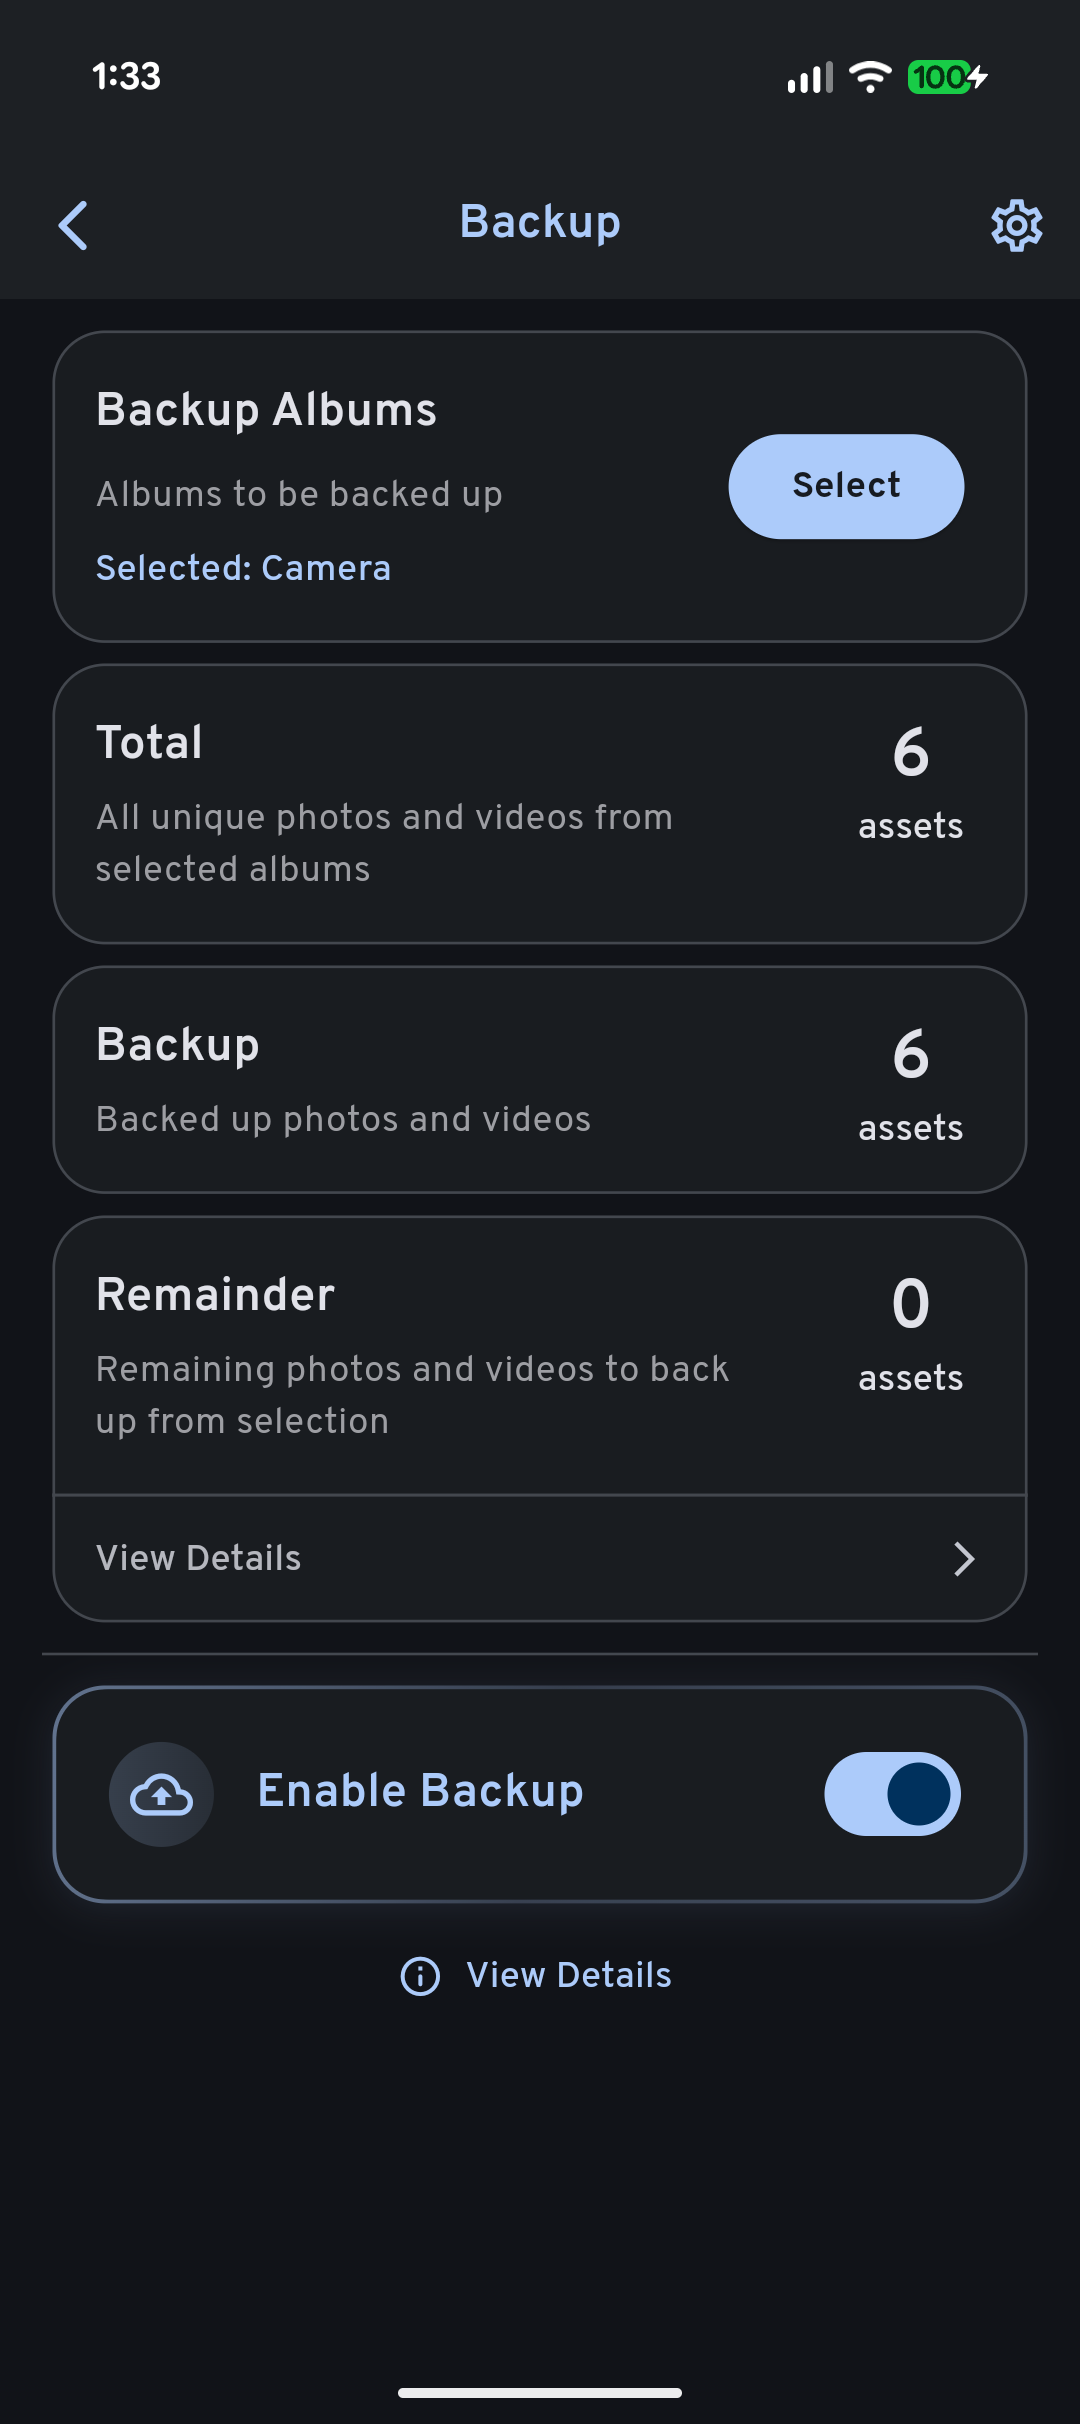This screenshot has width=1080, height=2424.
Task: Tap the clock time in status bar
Action: [x=126, y=77]
